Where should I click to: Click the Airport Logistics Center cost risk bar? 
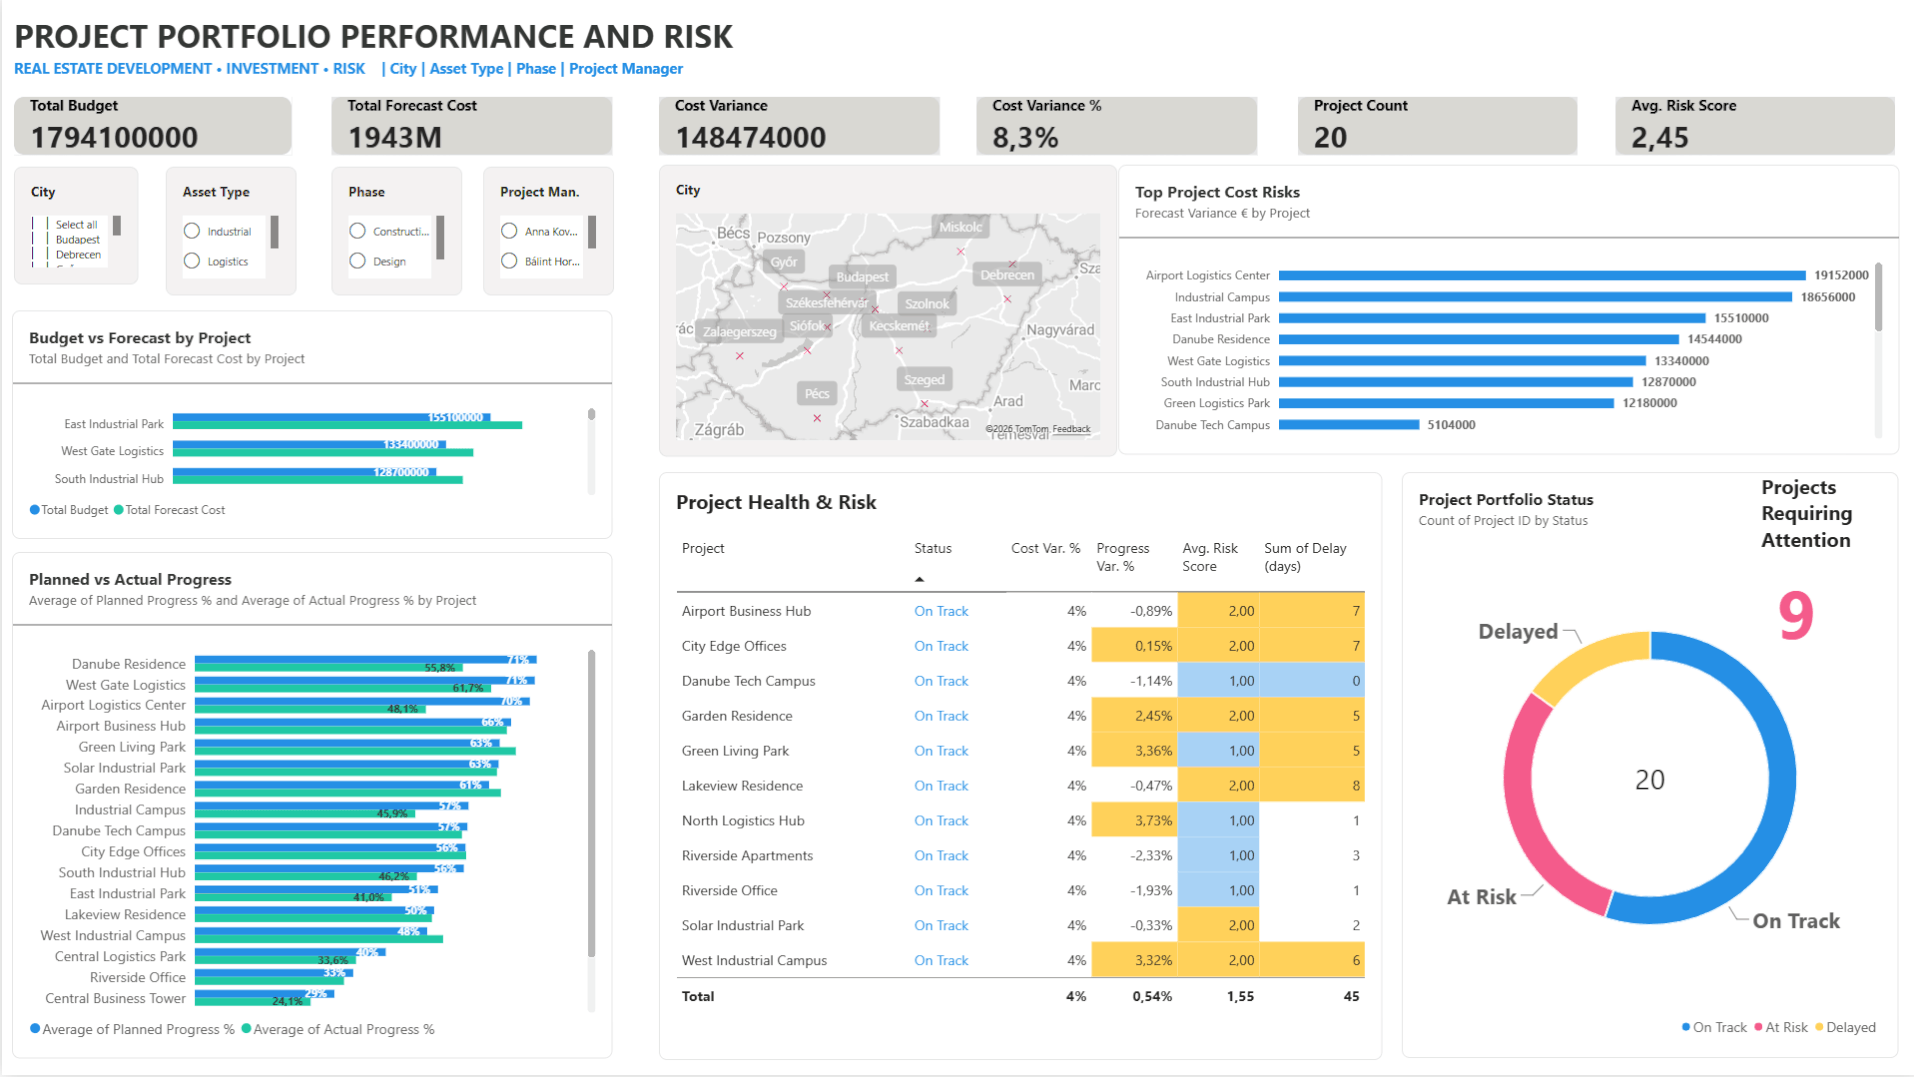(x=1542, y=275)
